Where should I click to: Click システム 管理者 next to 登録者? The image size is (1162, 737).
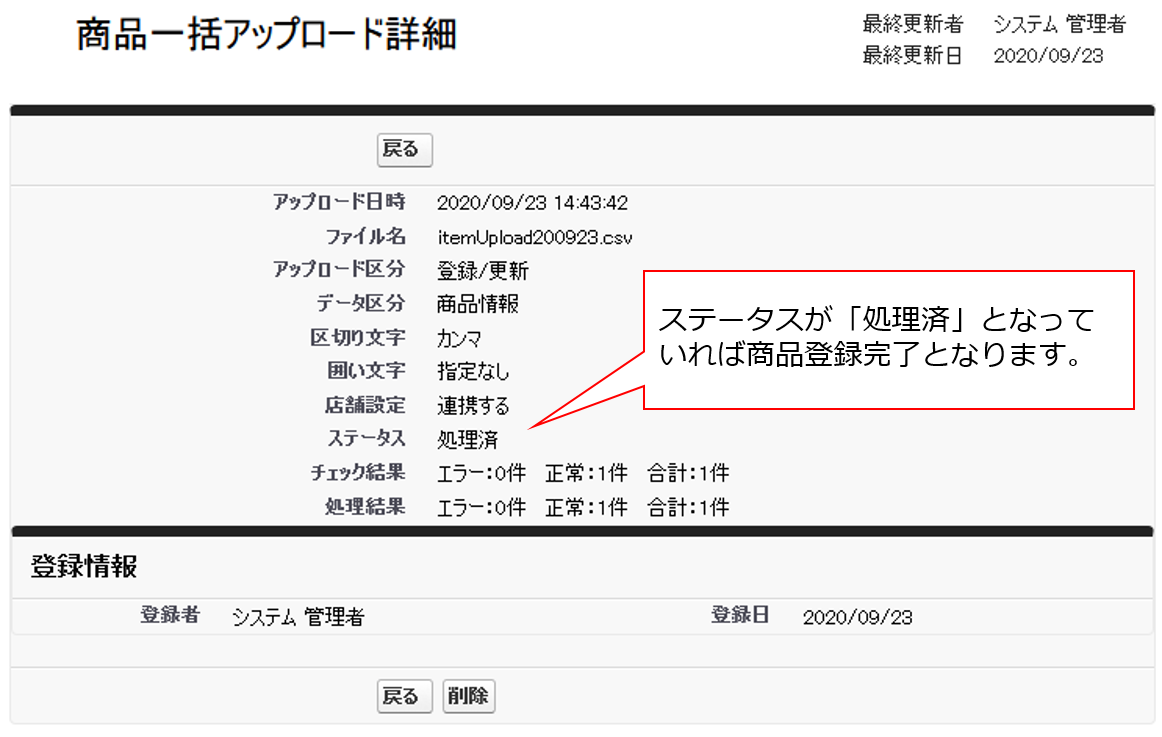[x=298, y=618]
